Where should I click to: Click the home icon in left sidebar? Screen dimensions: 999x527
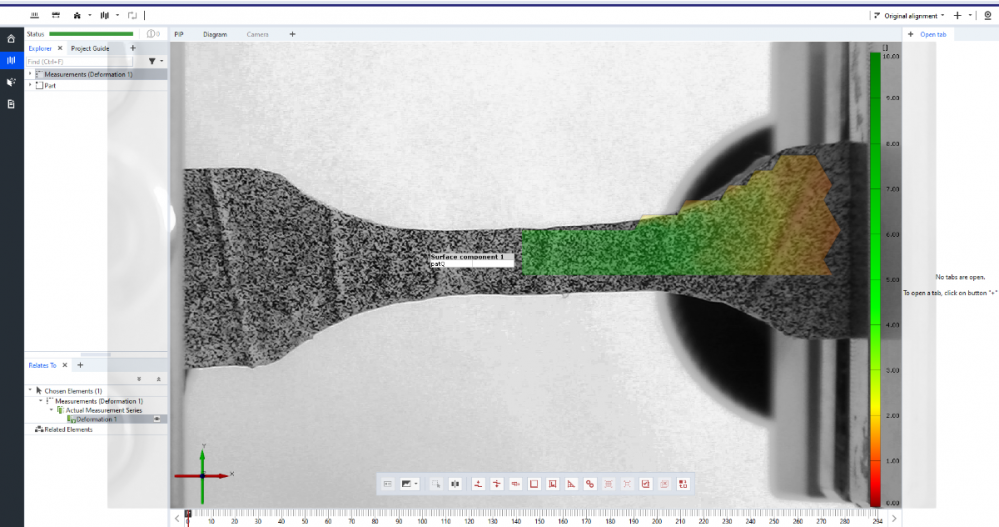(11, 39)
